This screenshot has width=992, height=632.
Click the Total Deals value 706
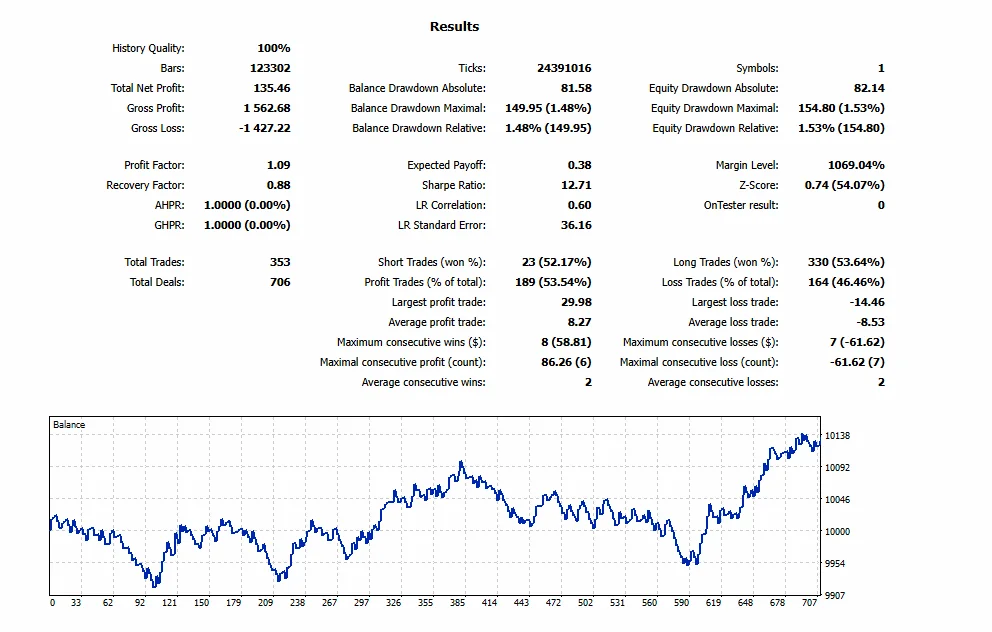coord(280,282)
